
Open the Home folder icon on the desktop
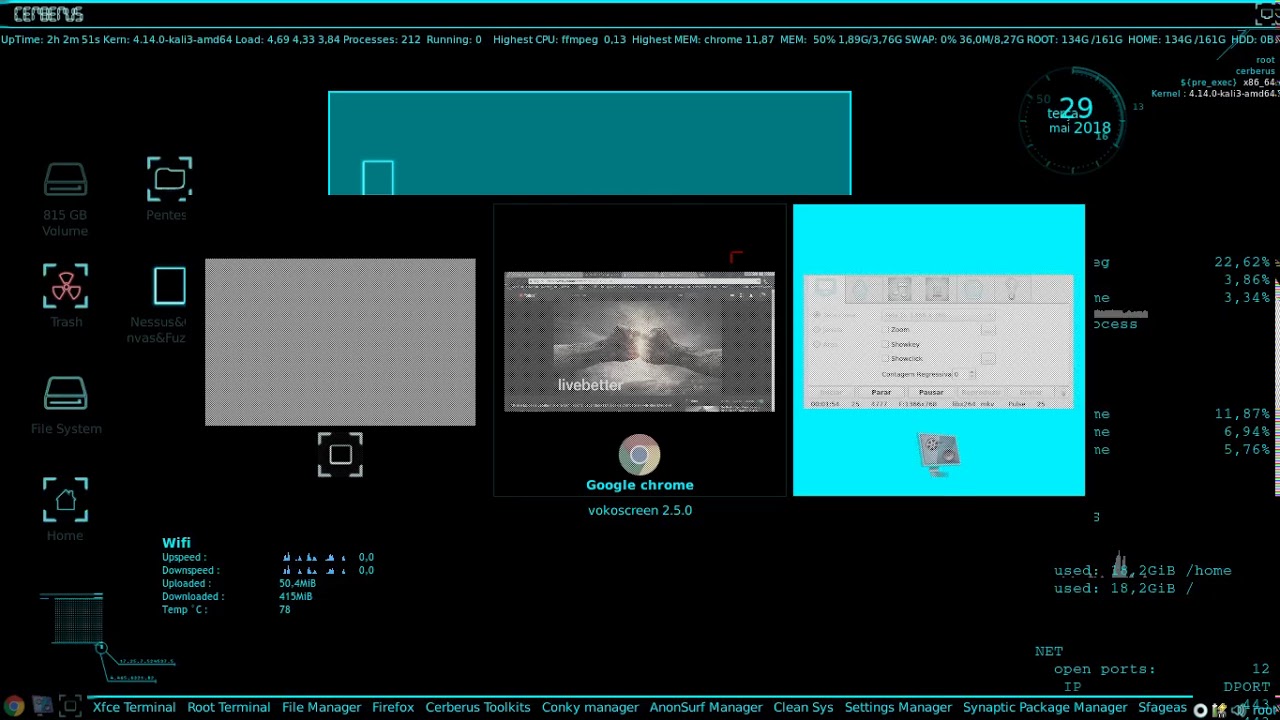[65, 500]
